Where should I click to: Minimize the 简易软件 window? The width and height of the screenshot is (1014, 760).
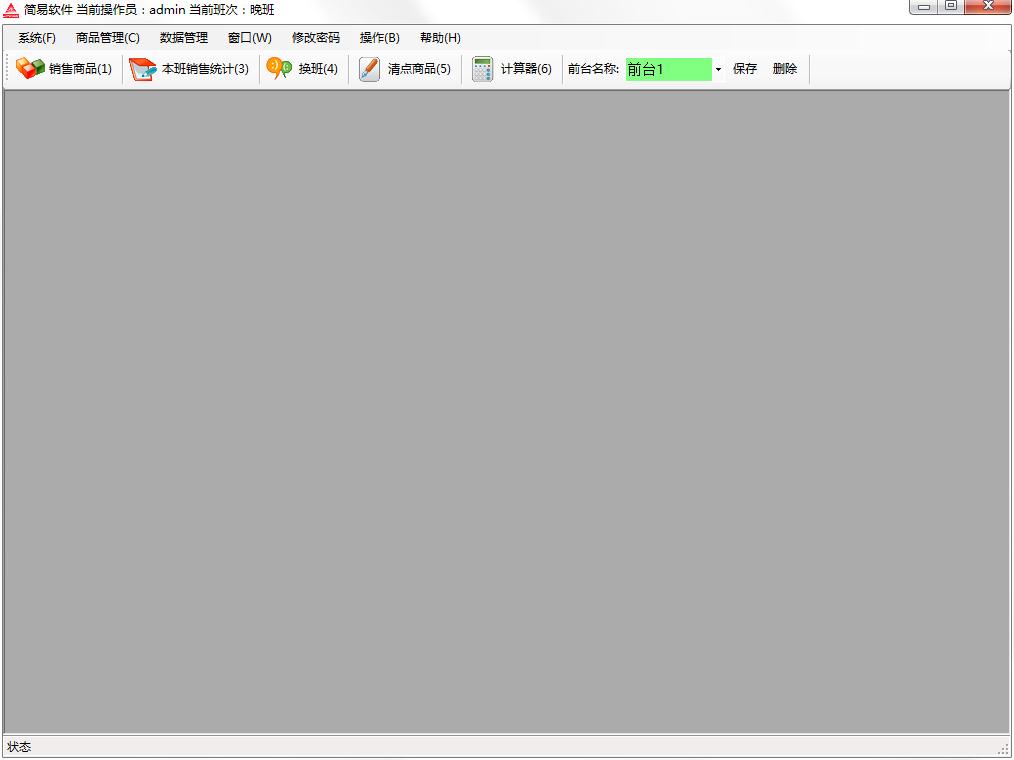tap(924, 6)
